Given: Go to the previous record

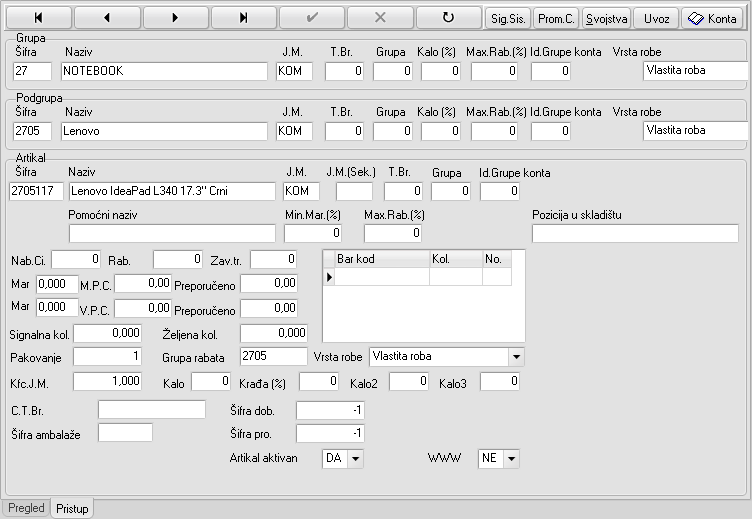Looking at the screenshot, I should pos(107,18).
